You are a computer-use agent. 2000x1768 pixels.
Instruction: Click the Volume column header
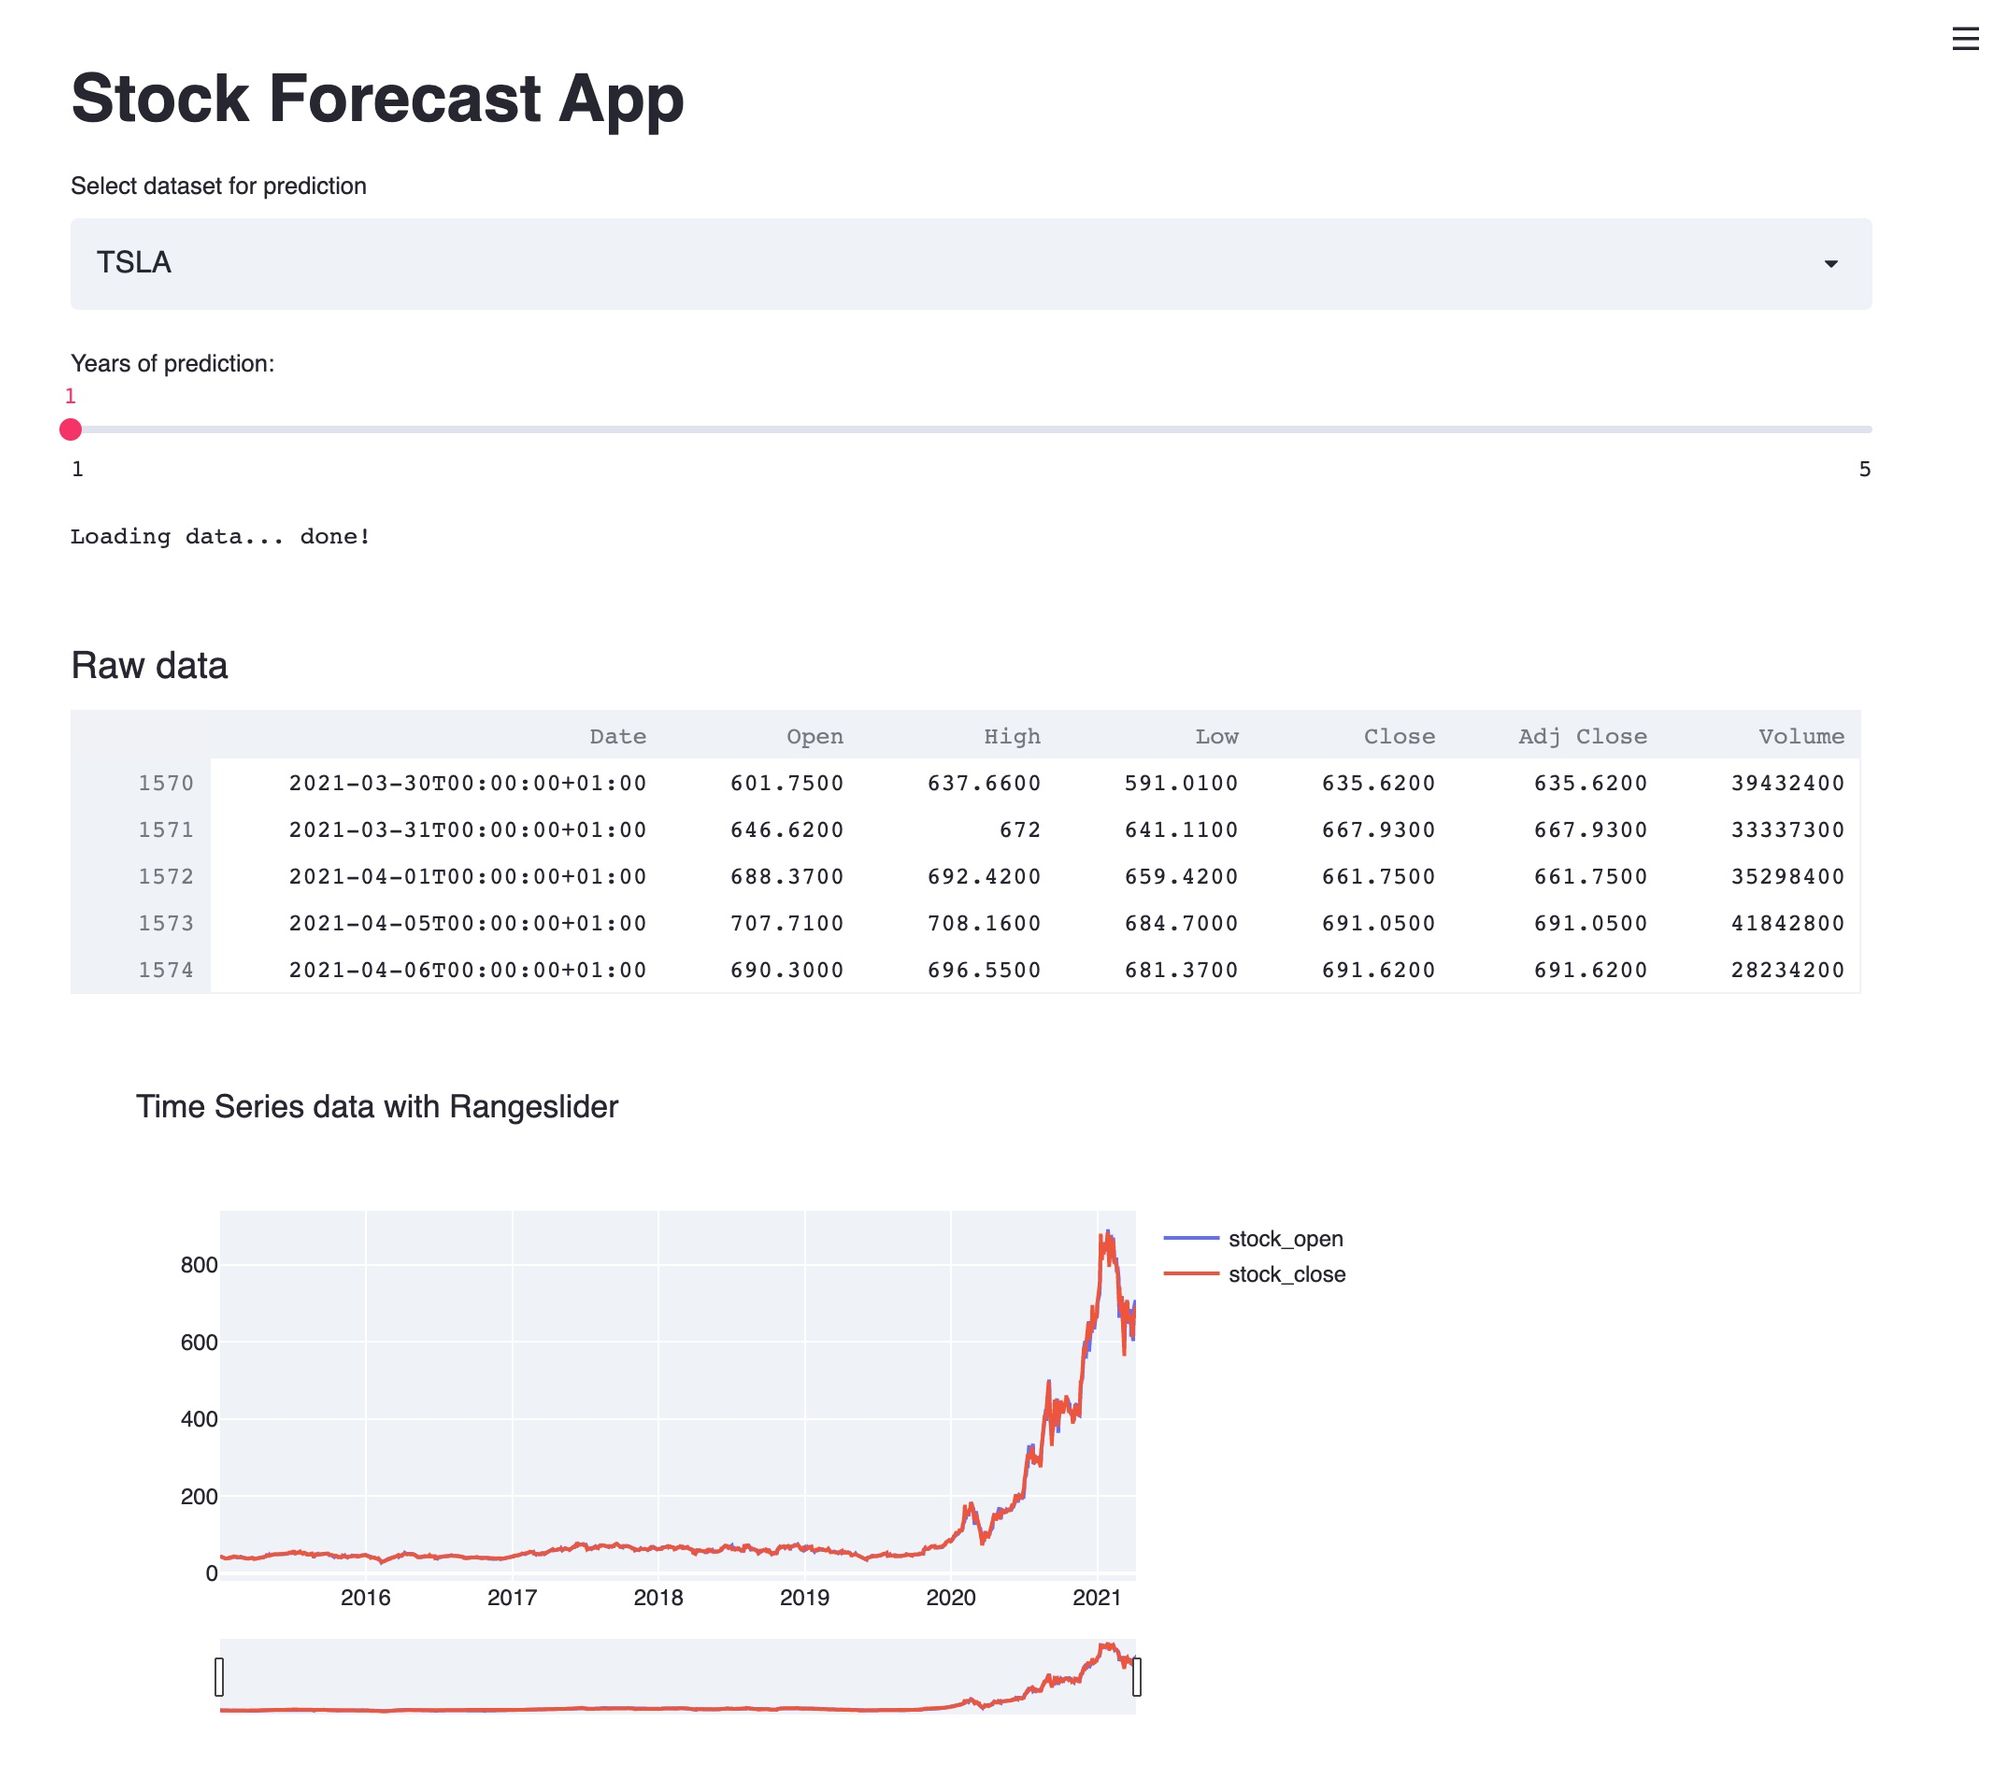coord(1800,737)
